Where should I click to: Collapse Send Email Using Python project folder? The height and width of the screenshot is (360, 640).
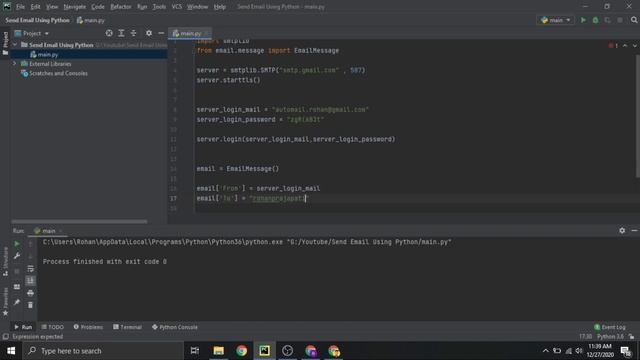coord(15,45)
